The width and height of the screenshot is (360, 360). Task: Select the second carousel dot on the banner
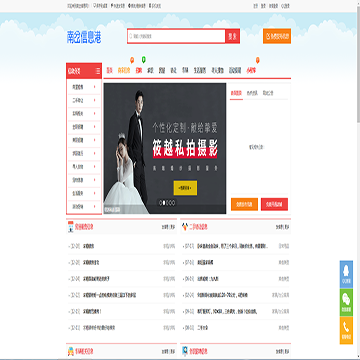[x=164, y=202]
